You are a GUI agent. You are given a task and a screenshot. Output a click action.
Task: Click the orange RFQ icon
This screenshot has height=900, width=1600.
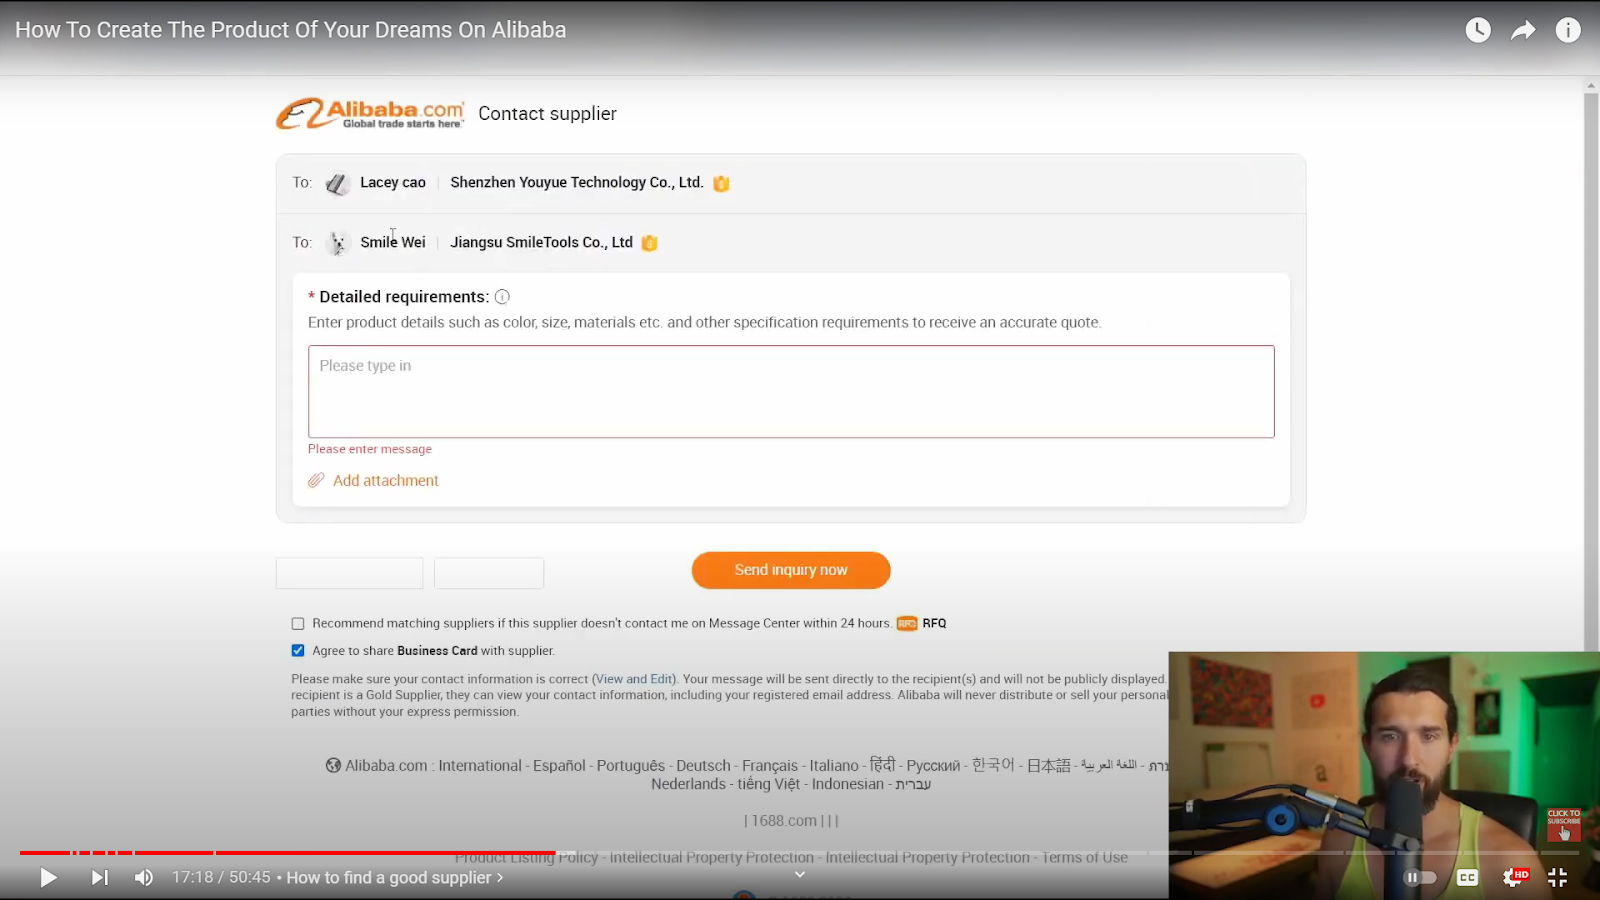[907, 624]
